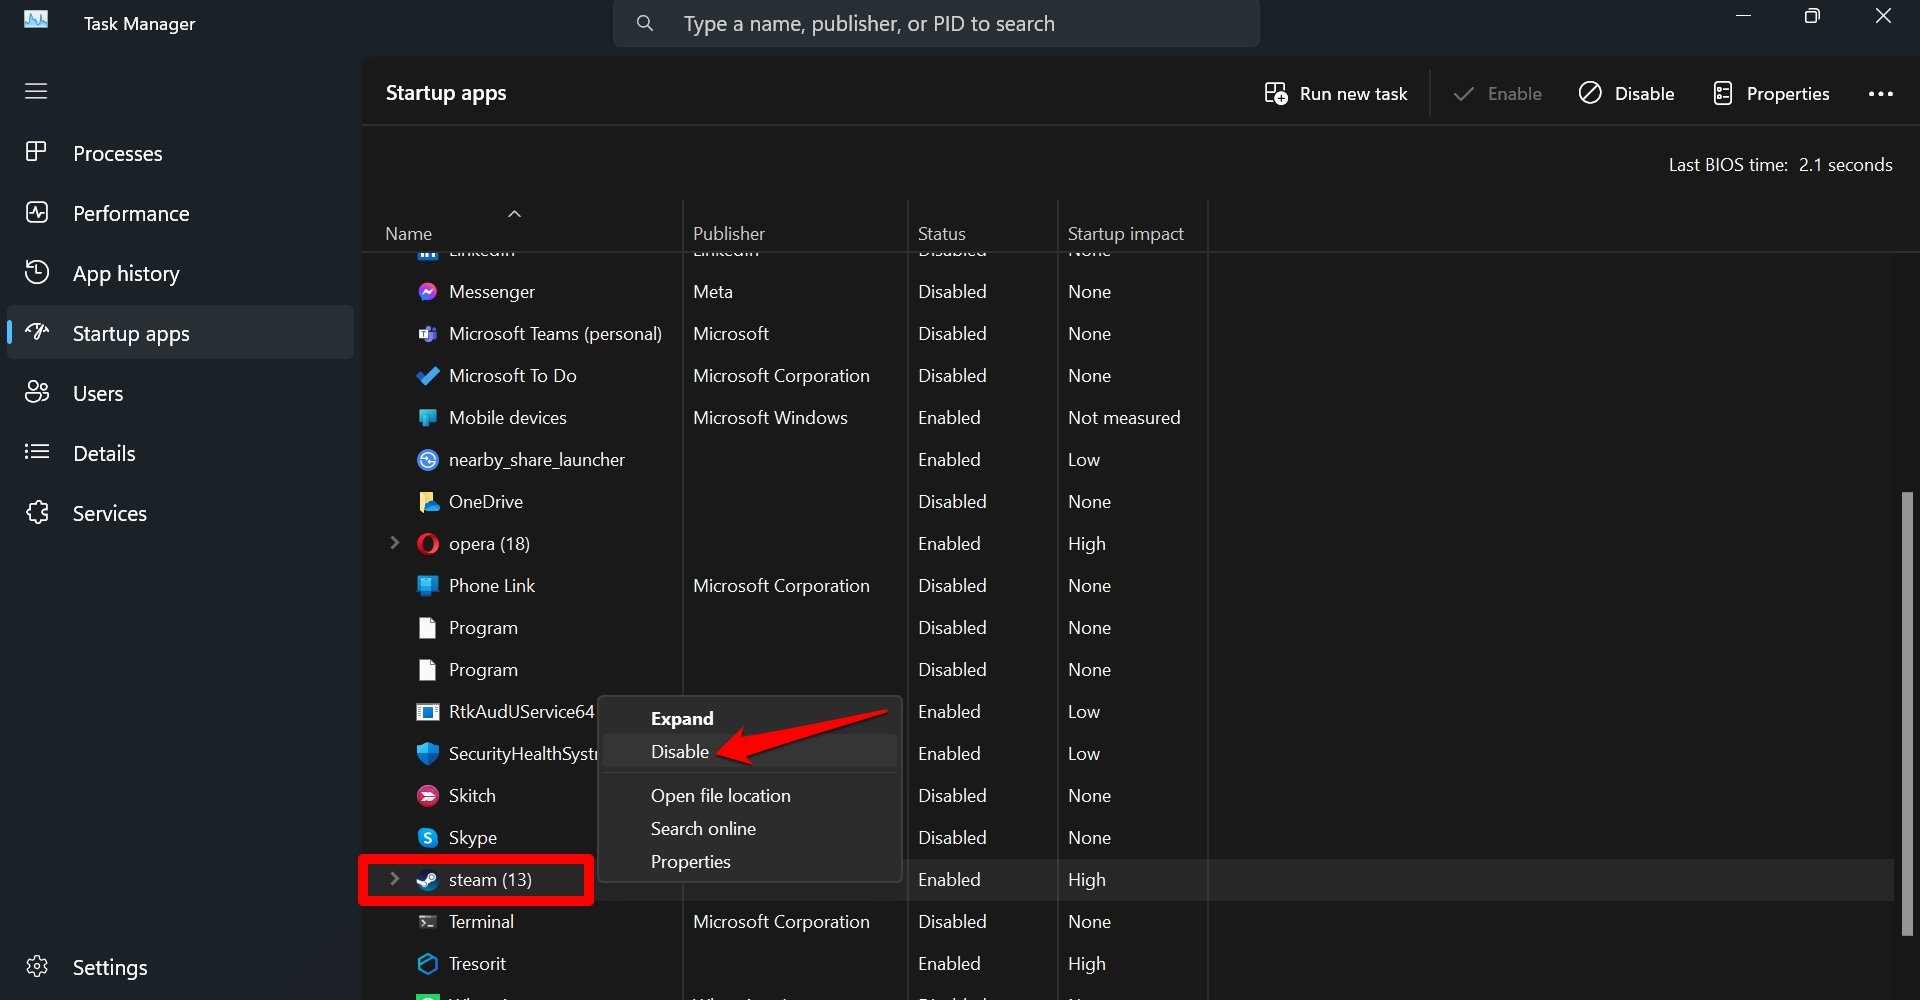Sort by Status column header

coord(942,234)
